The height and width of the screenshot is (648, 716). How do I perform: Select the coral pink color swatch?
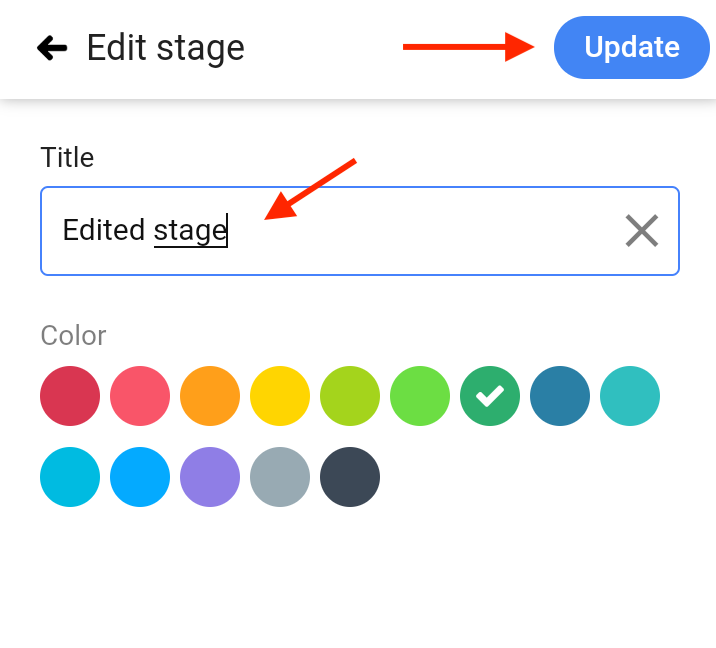(x=140, y=396)
